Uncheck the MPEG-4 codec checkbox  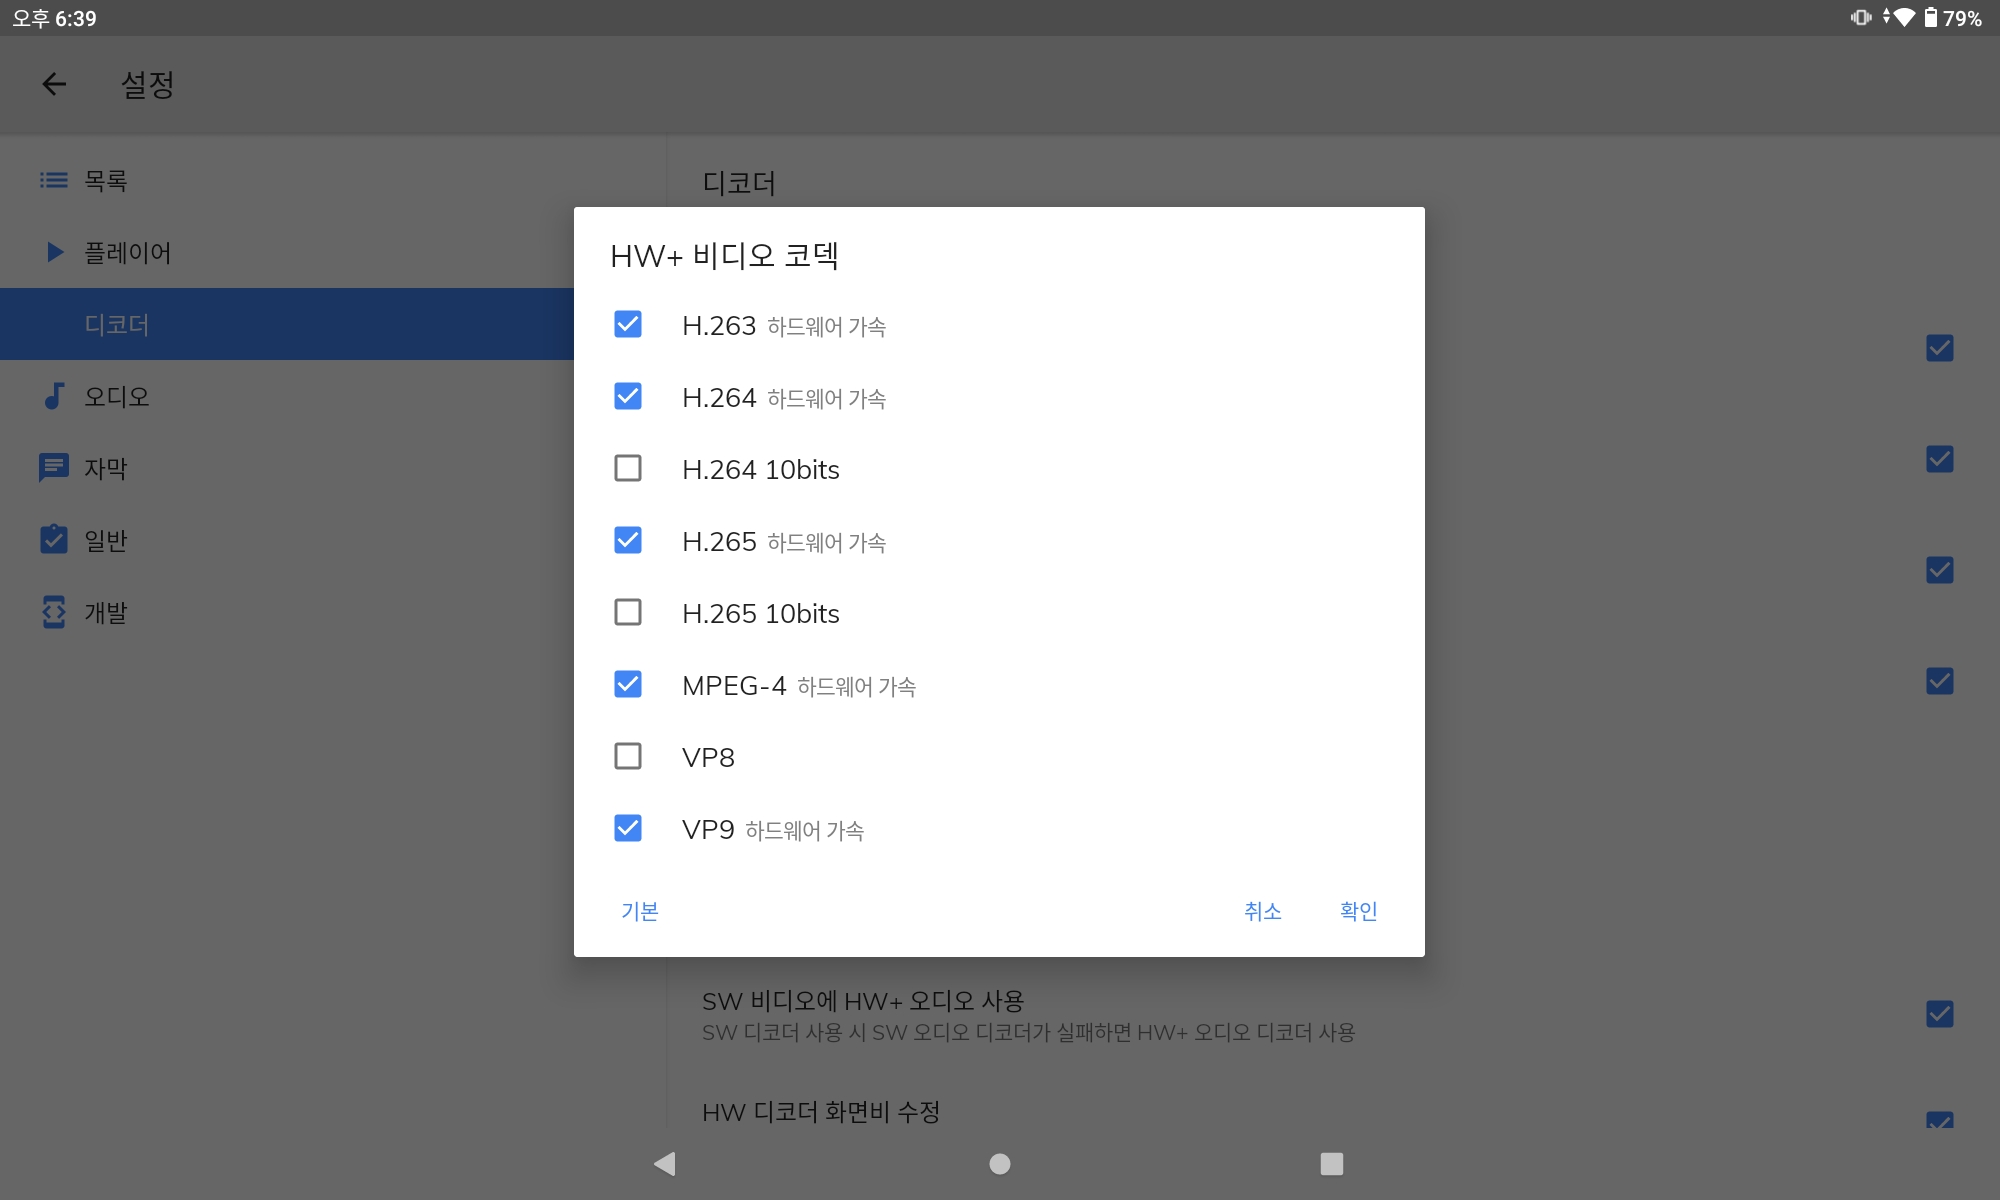[628, 685]
